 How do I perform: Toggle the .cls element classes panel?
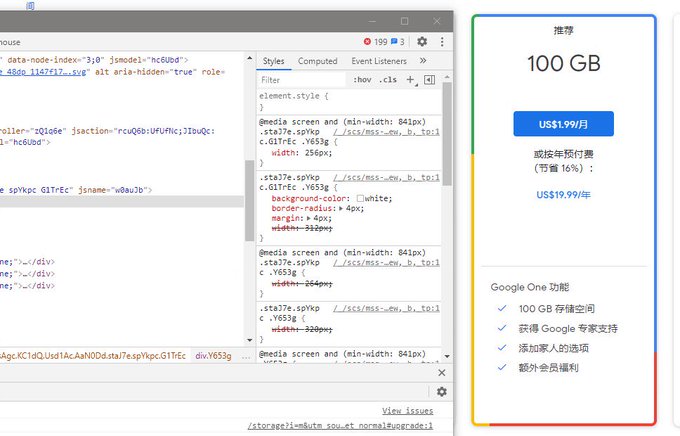(388, 80)
